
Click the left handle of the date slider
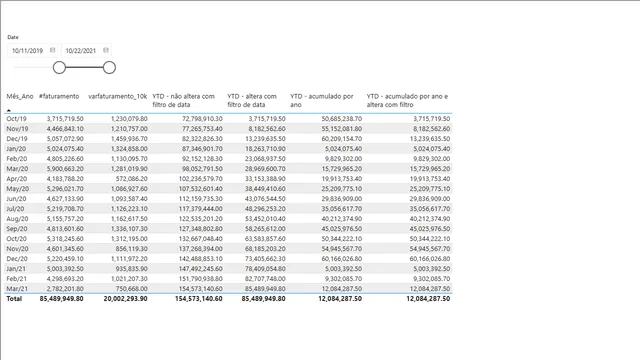point(60,68)
